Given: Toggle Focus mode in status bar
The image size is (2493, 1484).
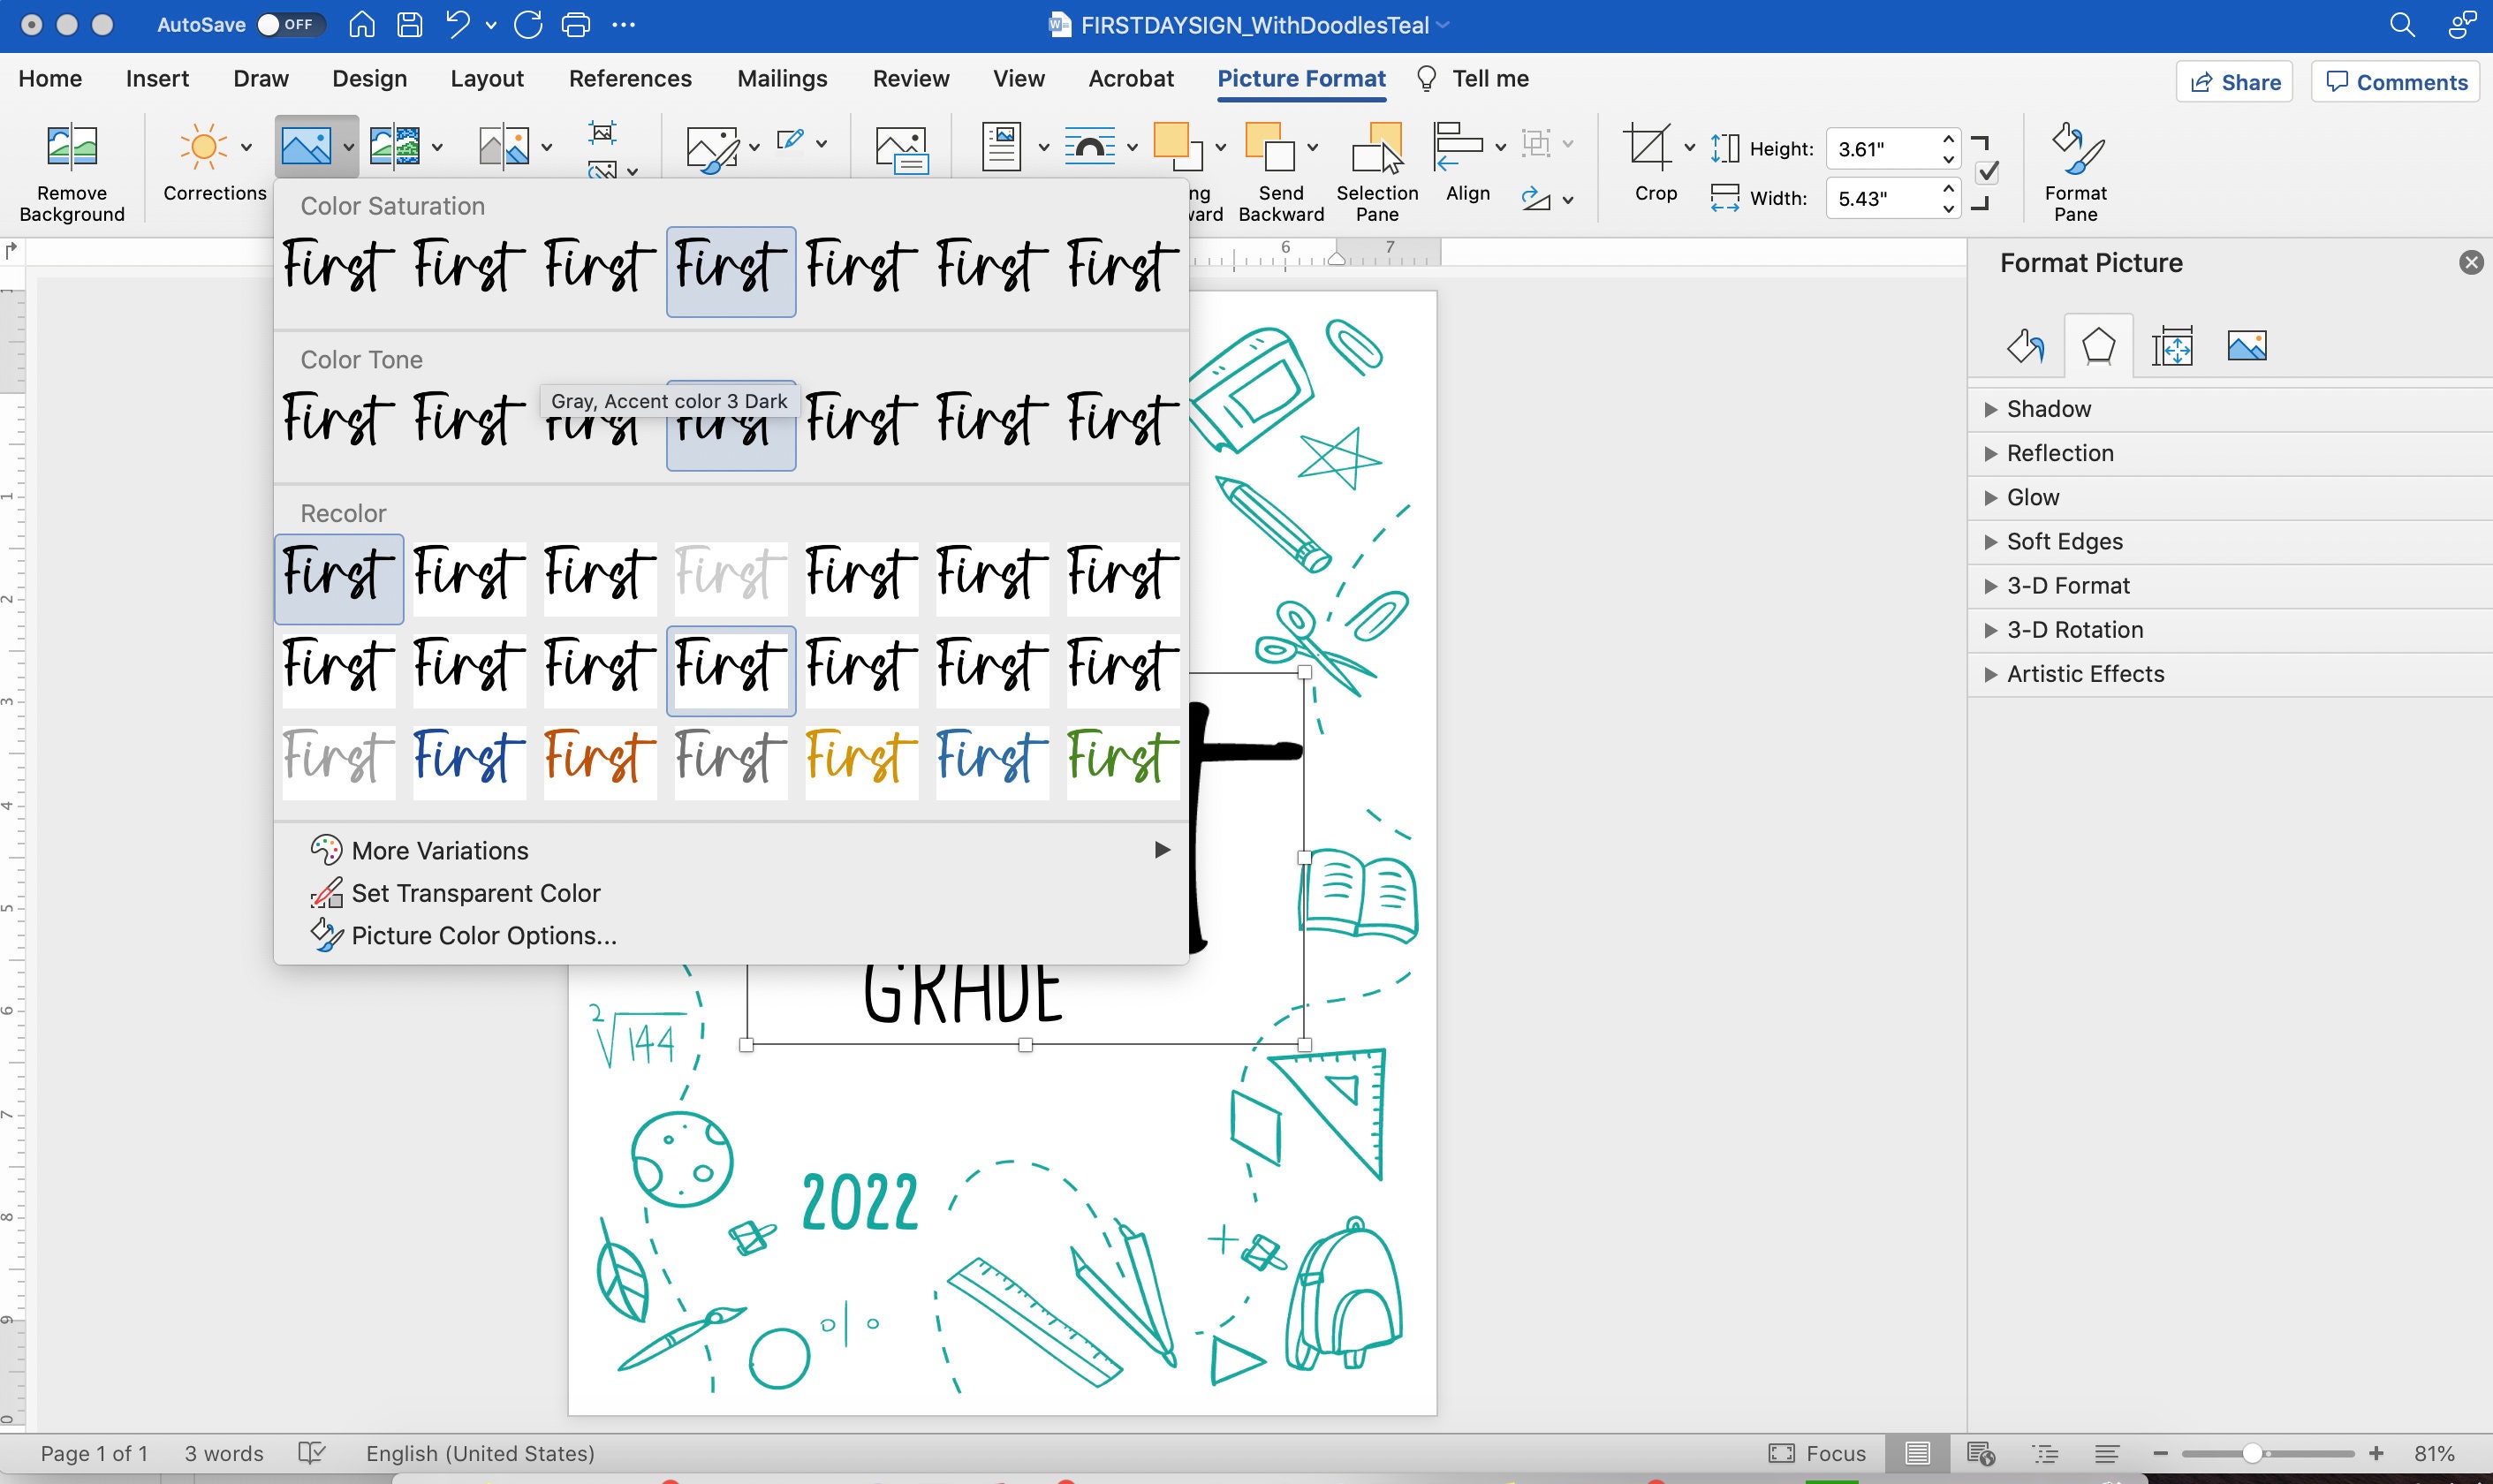Looking at the screenshot, I should click(x=1817, y=1453).
